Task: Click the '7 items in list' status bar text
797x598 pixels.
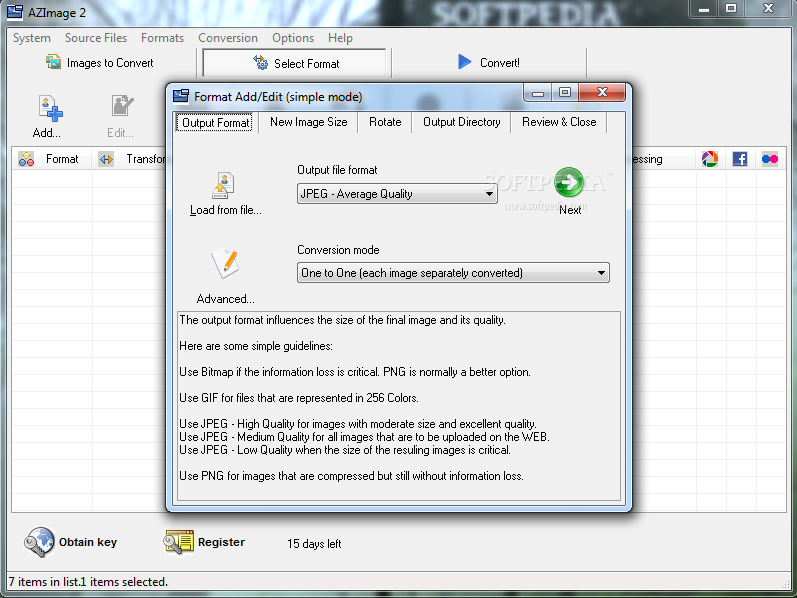Action: click(x=88, y=582)
